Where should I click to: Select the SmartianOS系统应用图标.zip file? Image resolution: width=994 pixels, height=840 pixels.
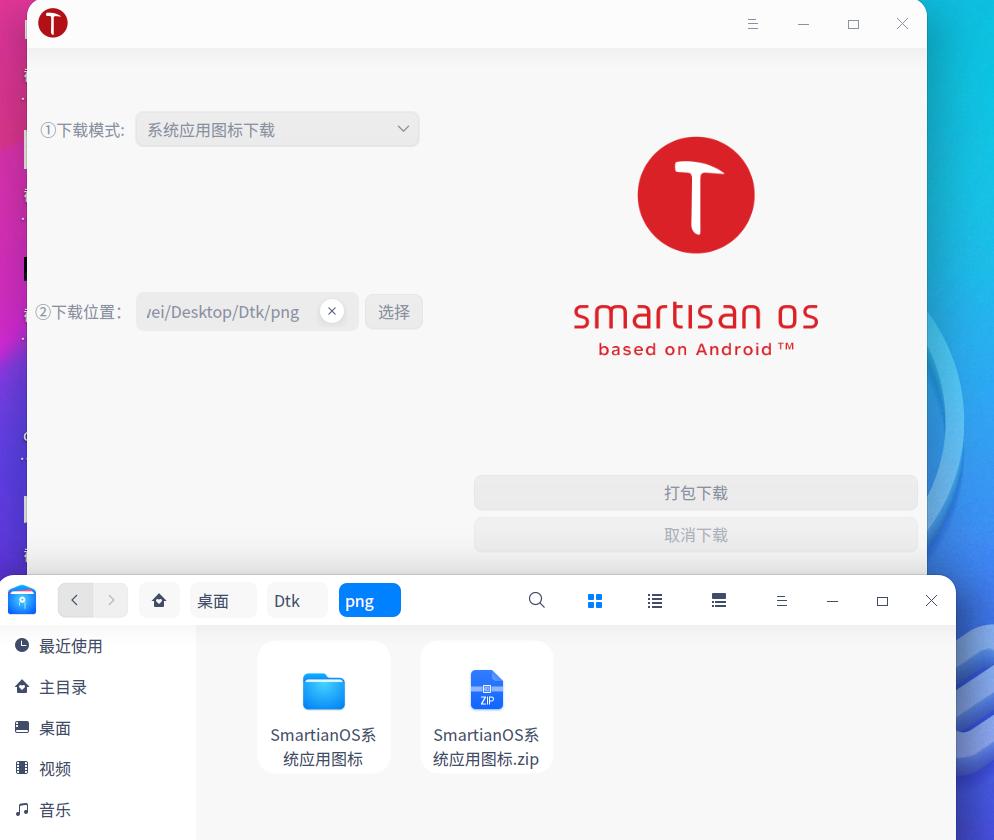point(486,707)
